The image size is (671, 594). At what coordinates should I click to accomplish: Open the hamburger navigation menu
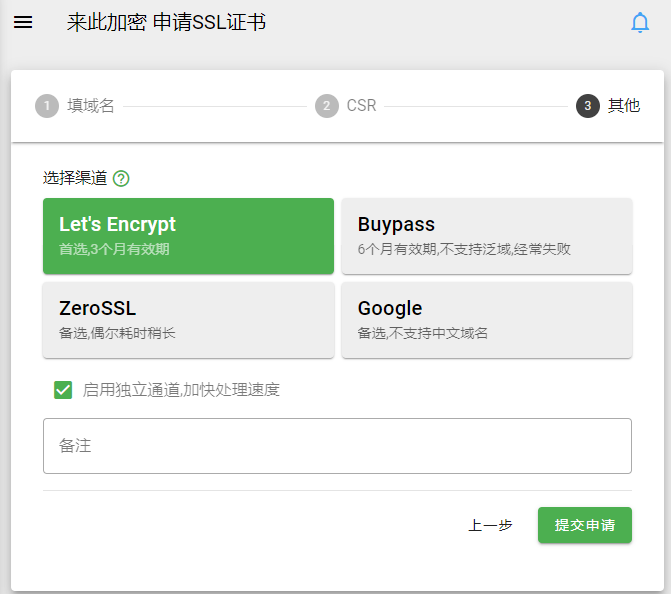tap(23, 22)
